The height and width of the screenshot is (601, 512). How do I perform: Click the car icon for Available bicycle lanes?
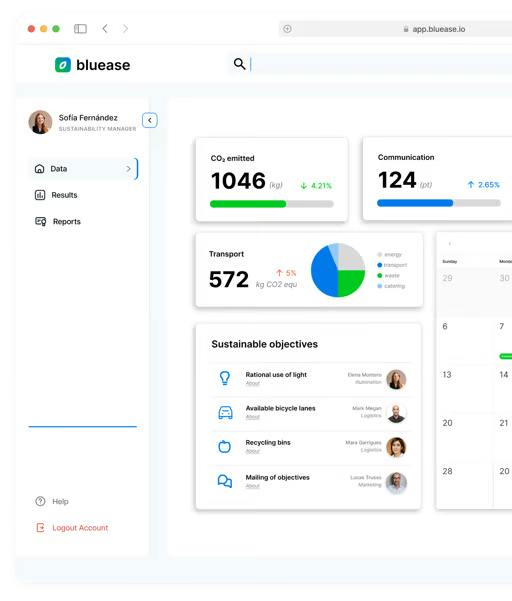(x=225, y=412)
